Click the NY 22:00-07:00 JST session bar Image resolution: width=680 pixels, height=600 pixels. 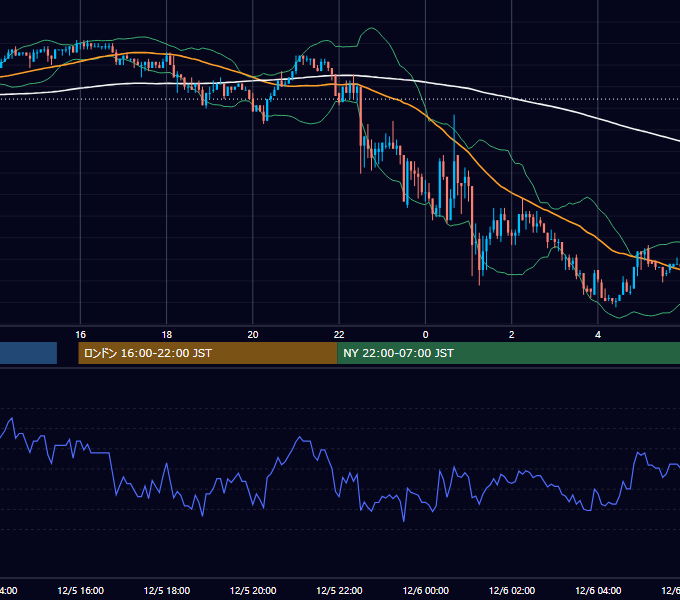click(x=509, y=353)
